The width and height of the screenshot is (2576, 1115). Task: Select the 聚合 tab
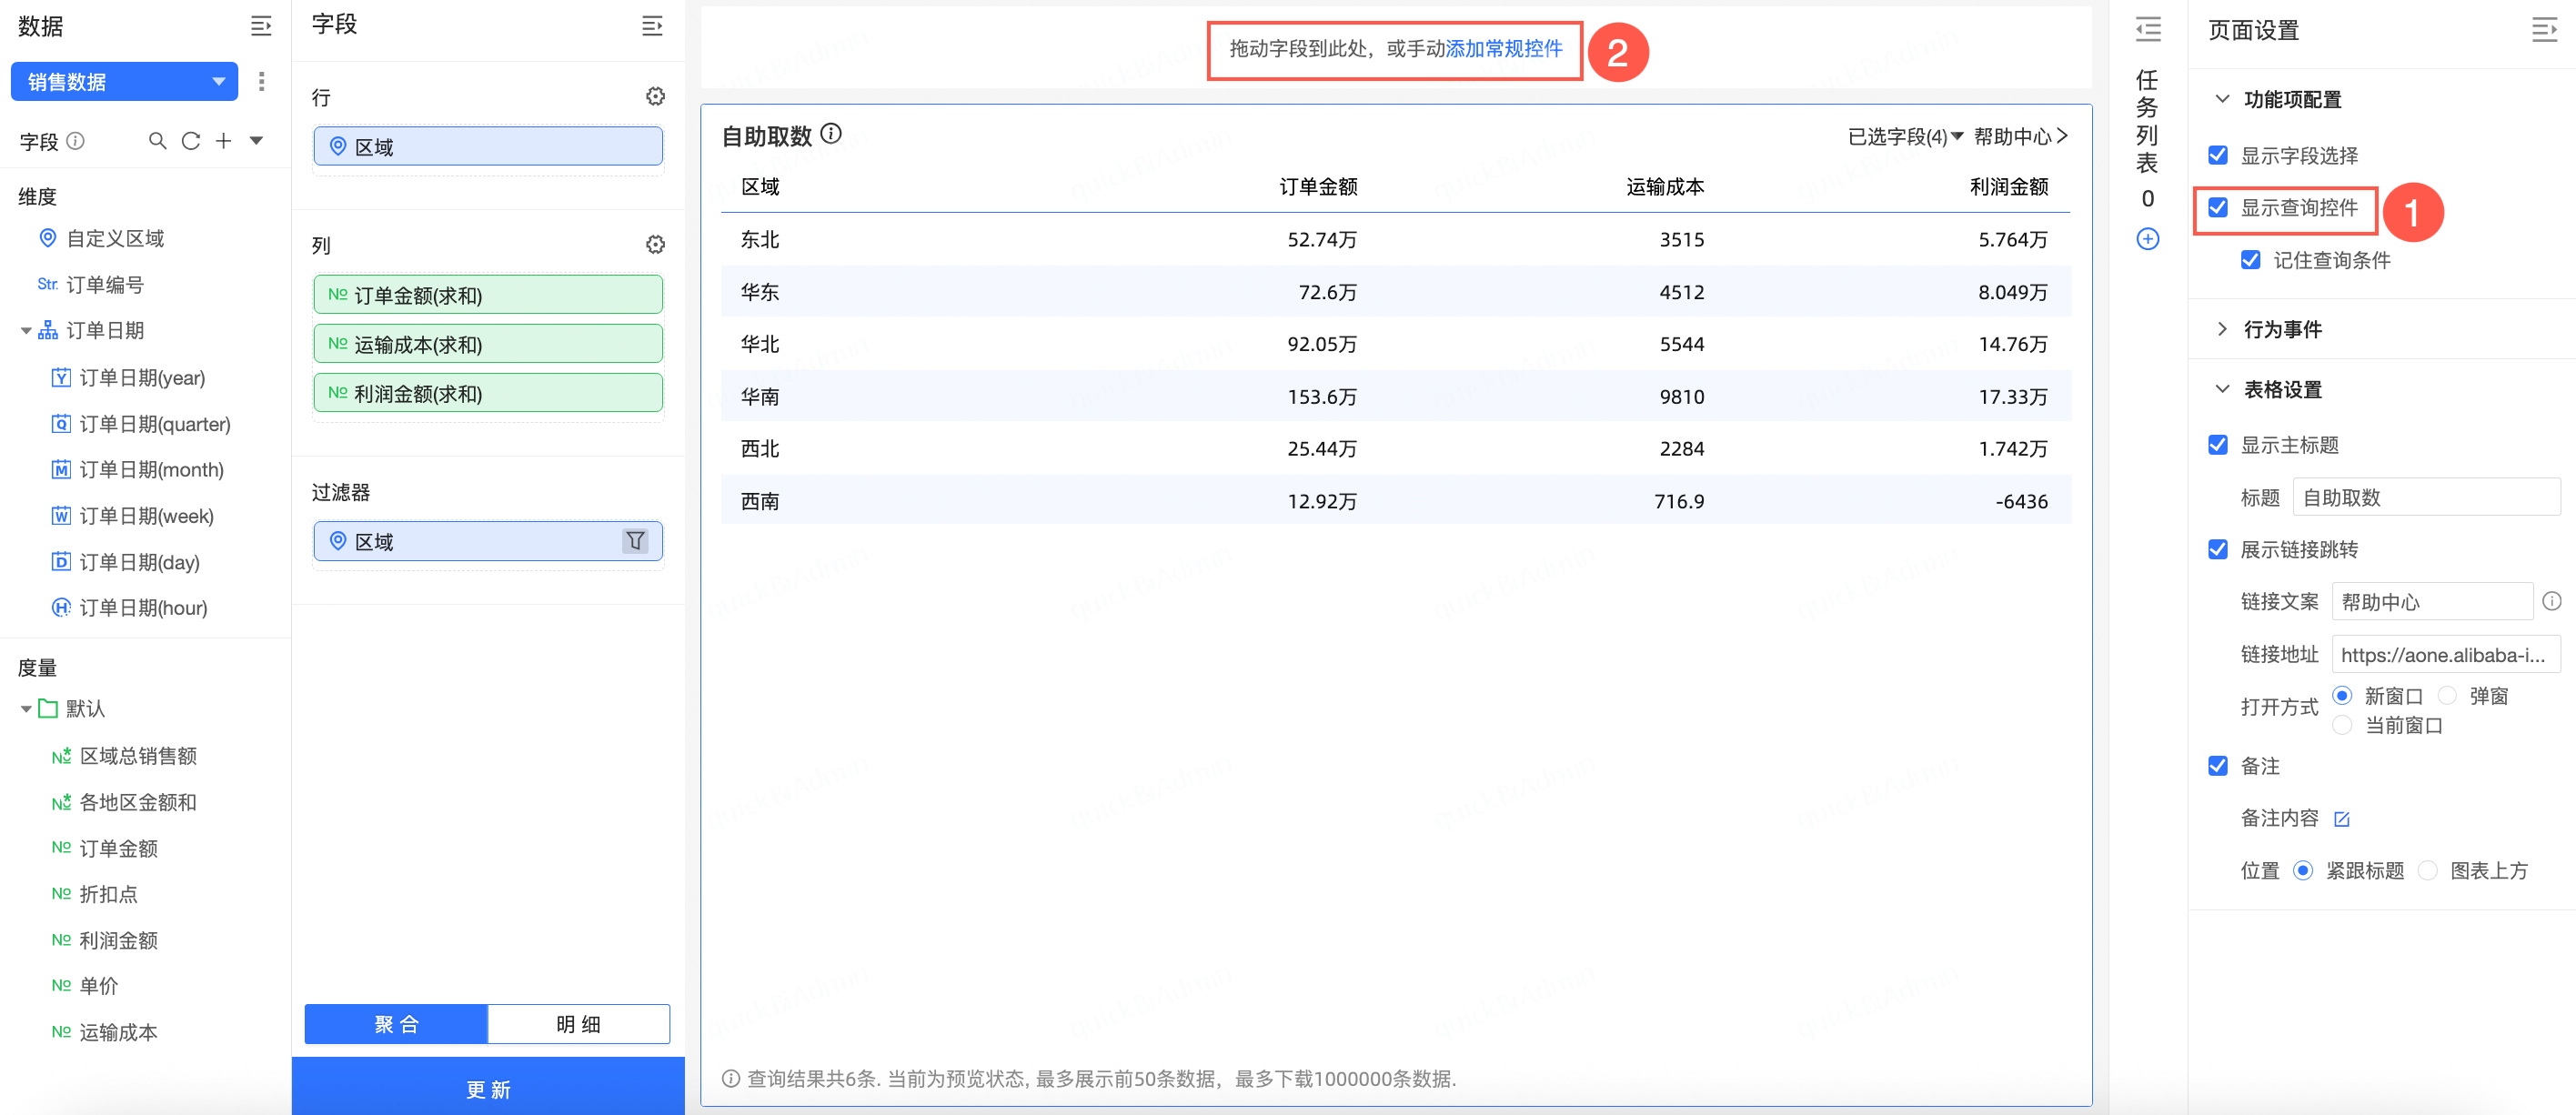396,1023
